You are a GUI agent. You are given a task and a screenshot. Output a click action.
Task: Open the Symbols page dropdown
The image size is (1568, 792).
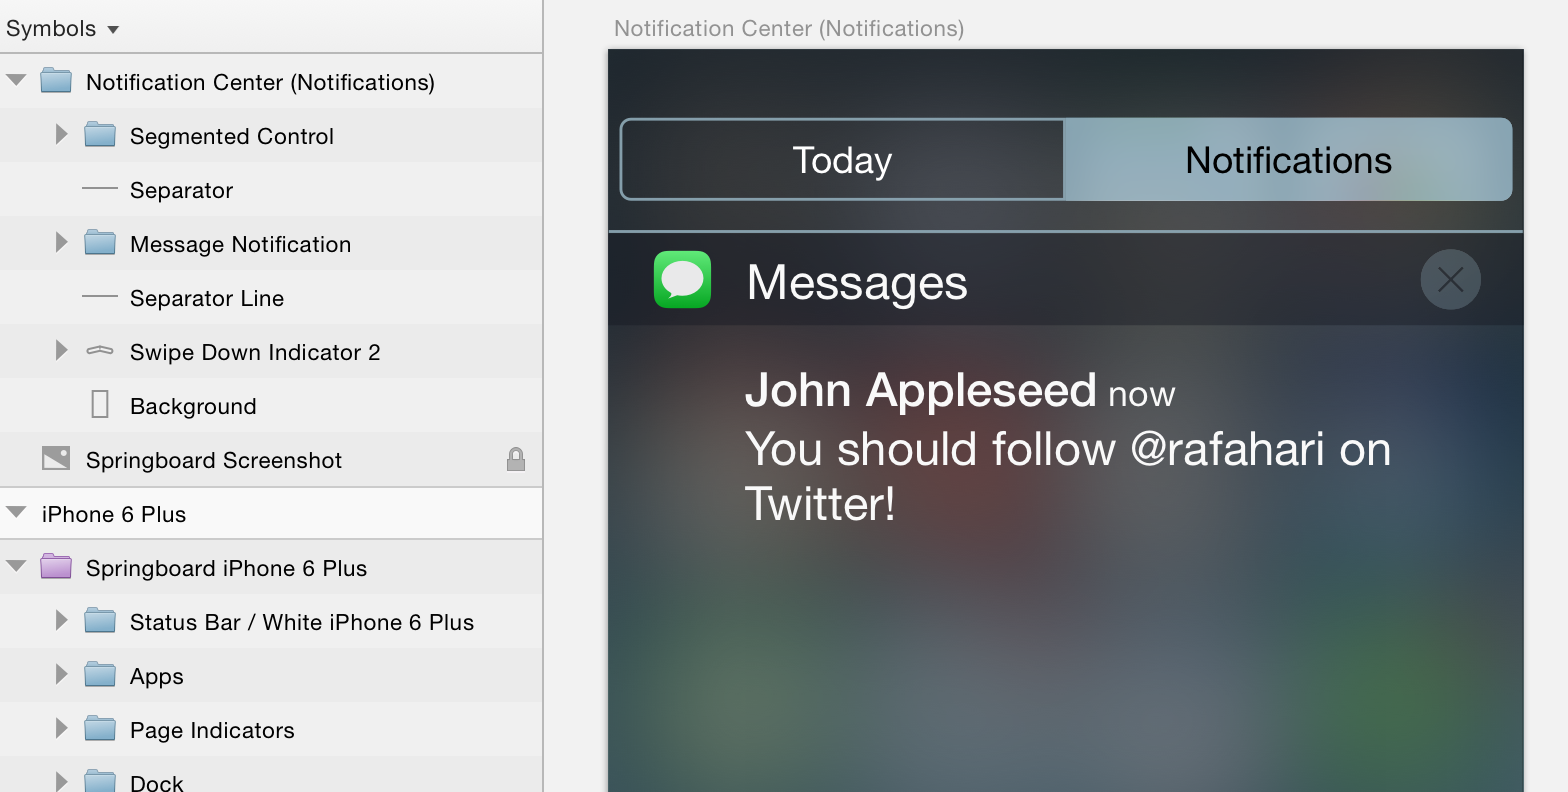pos(62,28)
